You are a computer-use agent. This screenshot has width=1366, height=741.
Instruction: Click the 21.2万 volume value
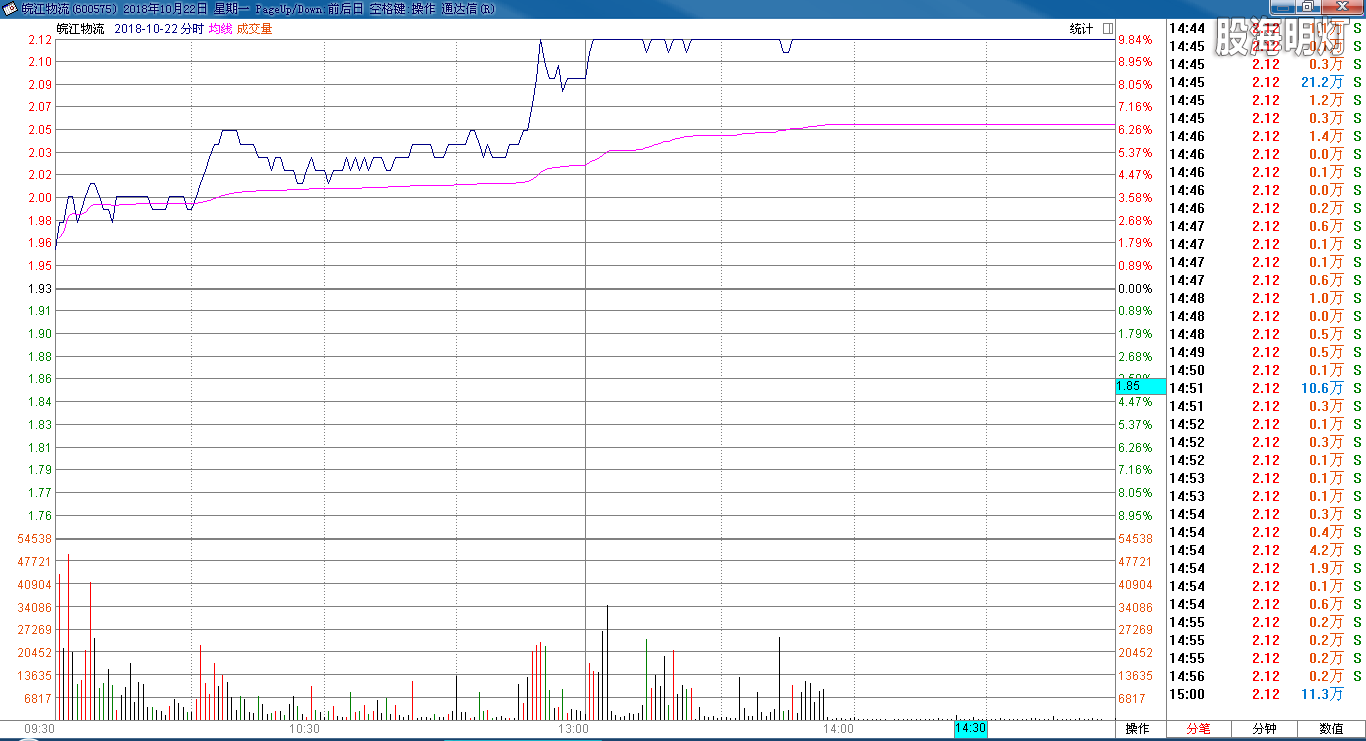[x=1322, y=82]
